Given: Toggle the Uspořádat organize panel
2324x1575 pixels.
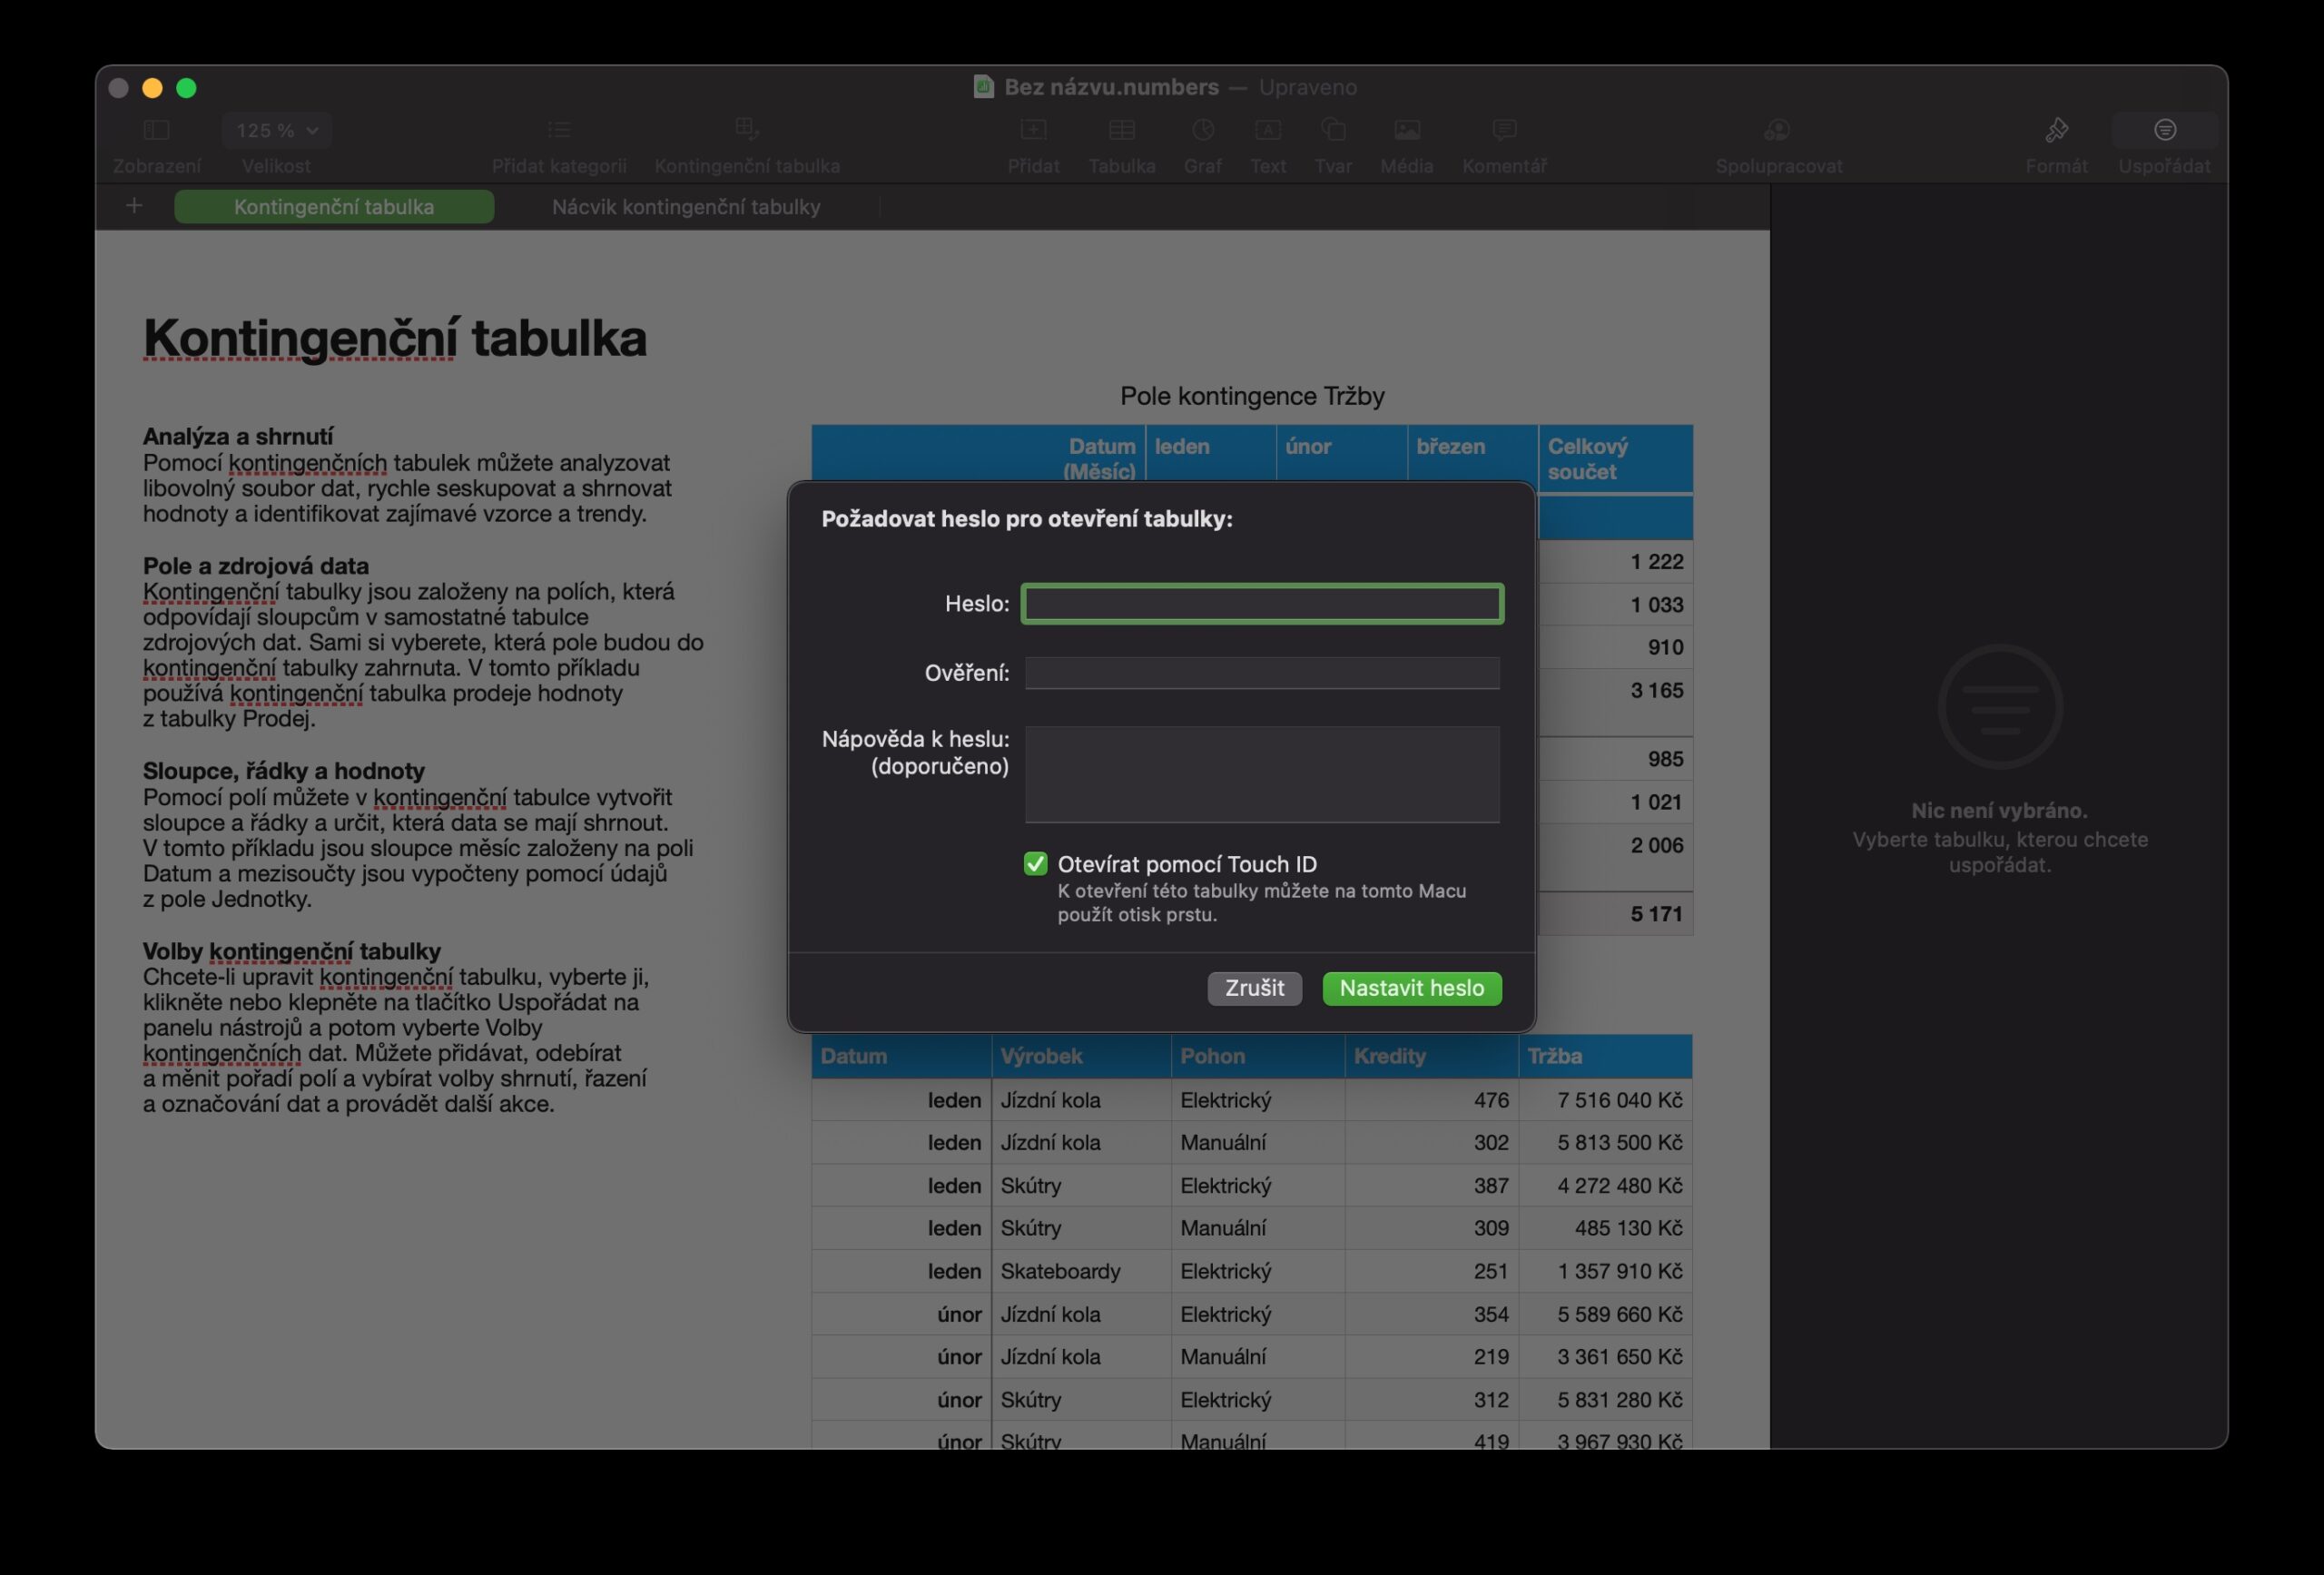Looking at the screenshot, I should [2164, 130].
